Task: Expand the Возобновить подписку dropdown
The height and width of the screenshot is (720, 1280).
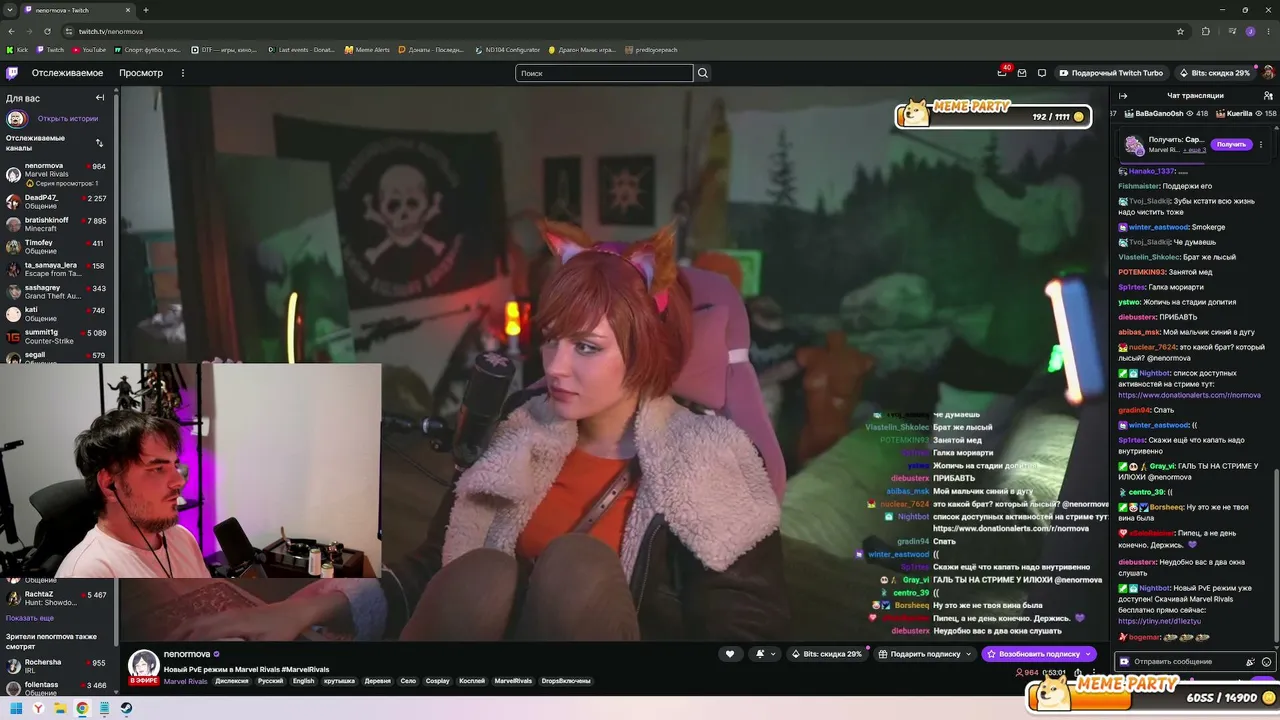Action: (1088, 654)
